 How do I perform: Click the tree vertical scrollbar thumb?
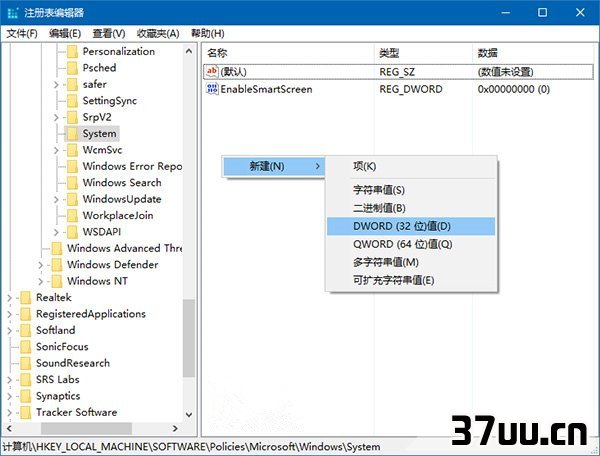189,338
